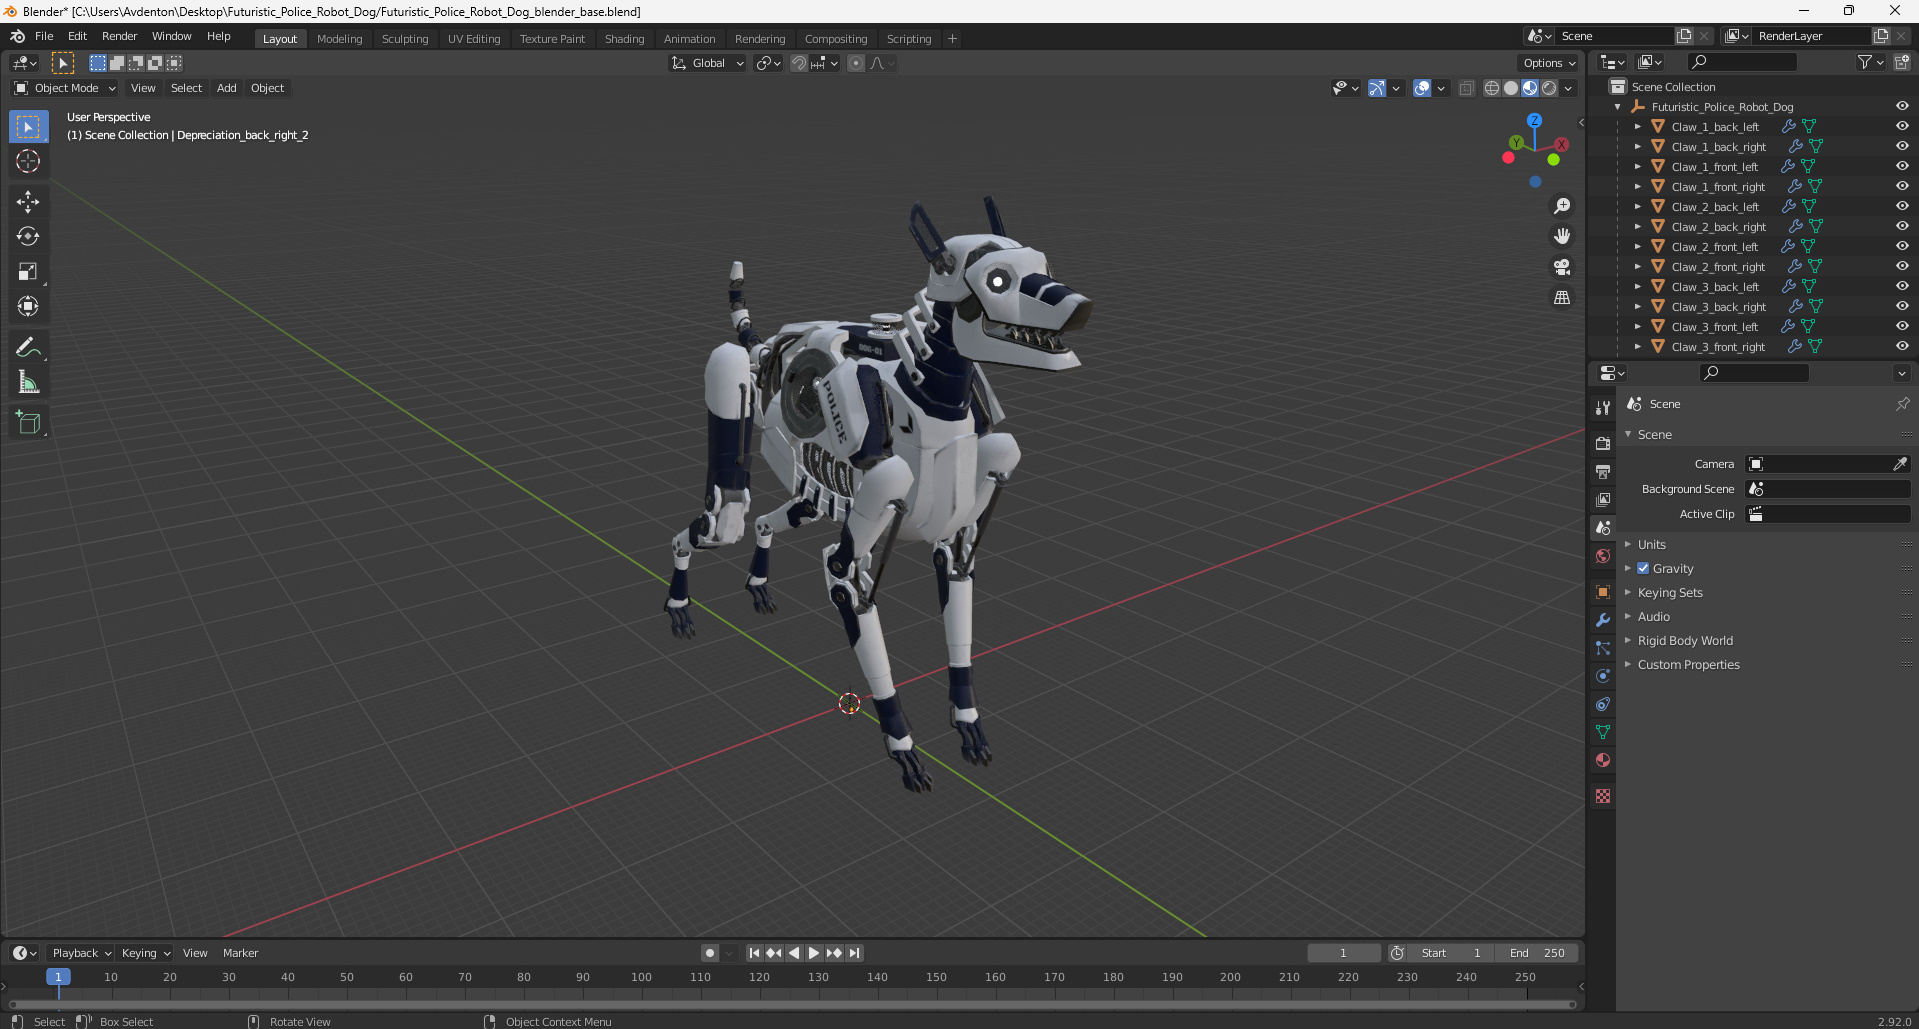Click the viewport zoom magnifier icon
The width and height of the screenshot is (1919, 1029).
[x=1562, y=206]
